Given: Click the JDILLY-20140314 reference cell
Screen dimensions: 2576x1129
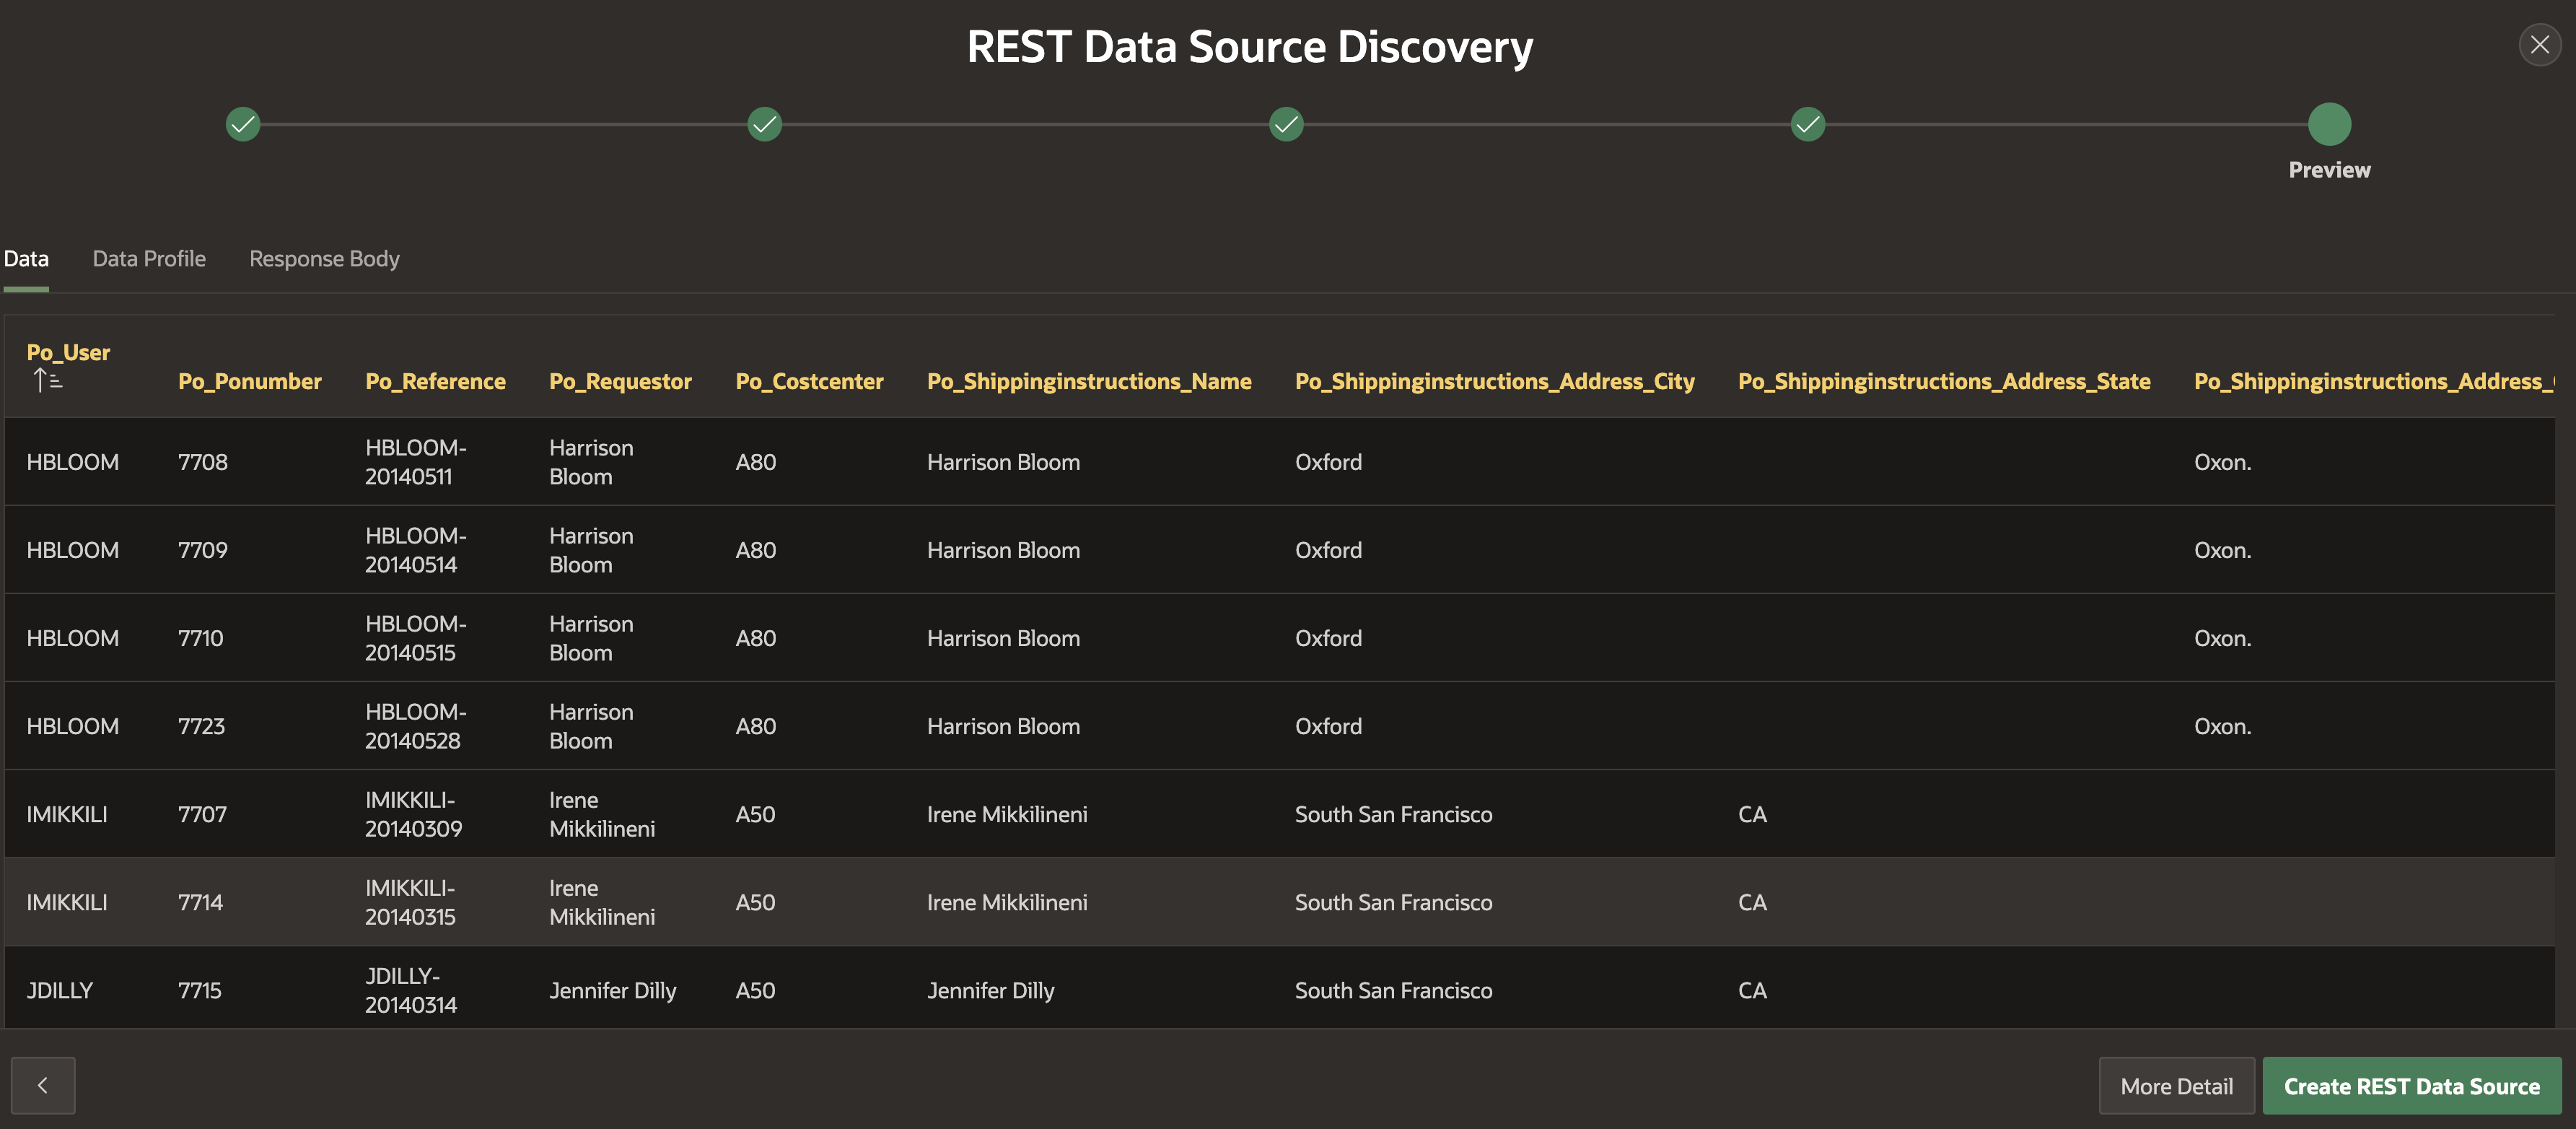Looking at the screenshot, I should (x=410, y=990).
